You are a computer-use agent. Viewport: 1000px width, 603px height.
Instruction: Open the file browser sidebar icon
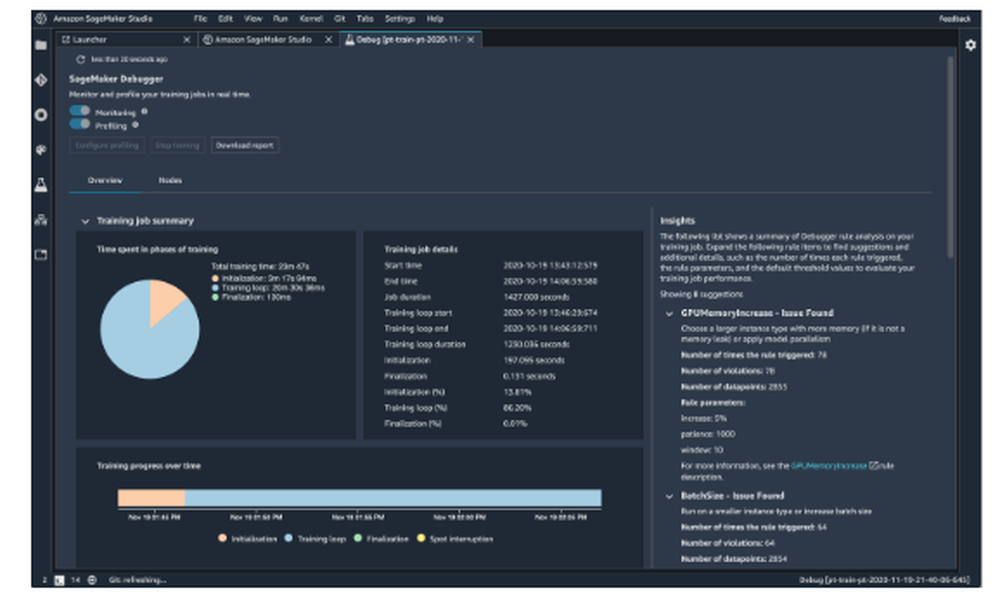[41, 45]
